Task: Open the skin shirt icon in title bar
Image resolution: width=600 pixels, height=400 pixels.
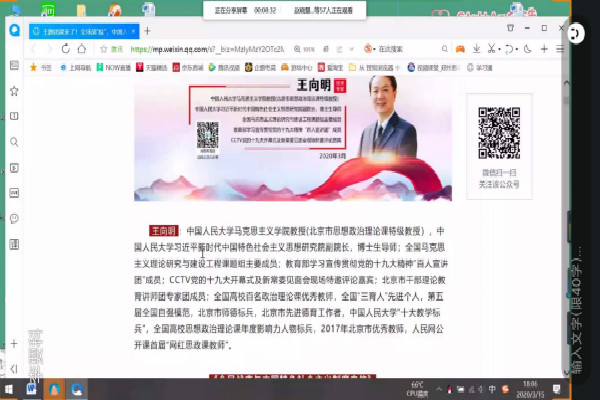Action: 510,28
